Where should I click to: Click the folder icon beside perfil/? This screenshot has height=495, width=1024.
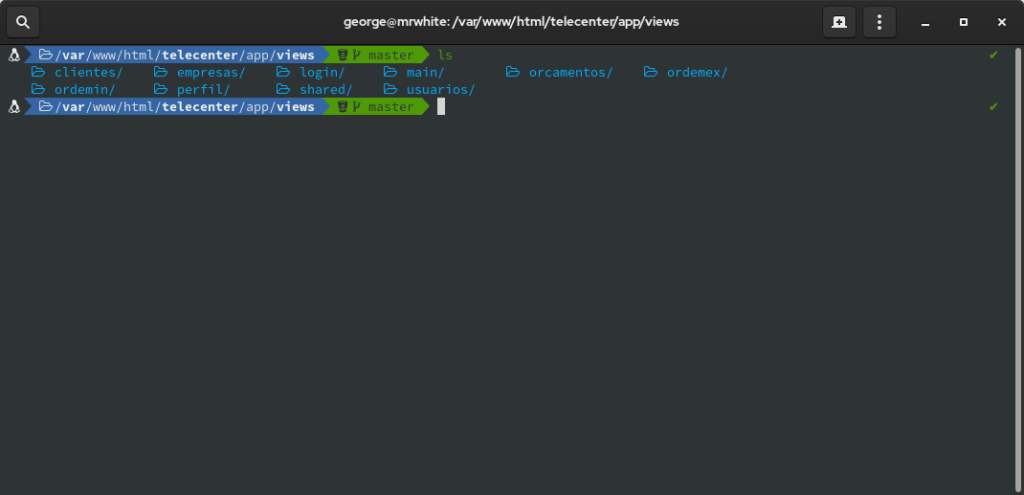(x=161, y=90)
